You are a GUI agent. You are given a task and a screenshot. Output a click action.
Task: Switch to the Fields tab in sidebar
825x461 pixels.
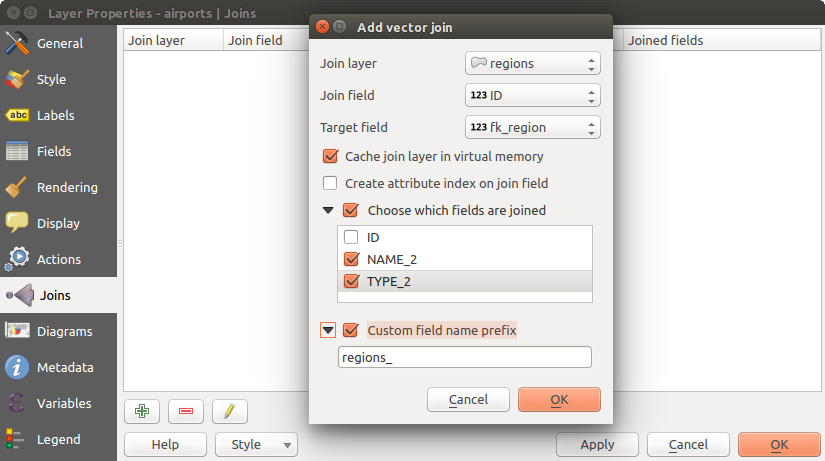53,152
